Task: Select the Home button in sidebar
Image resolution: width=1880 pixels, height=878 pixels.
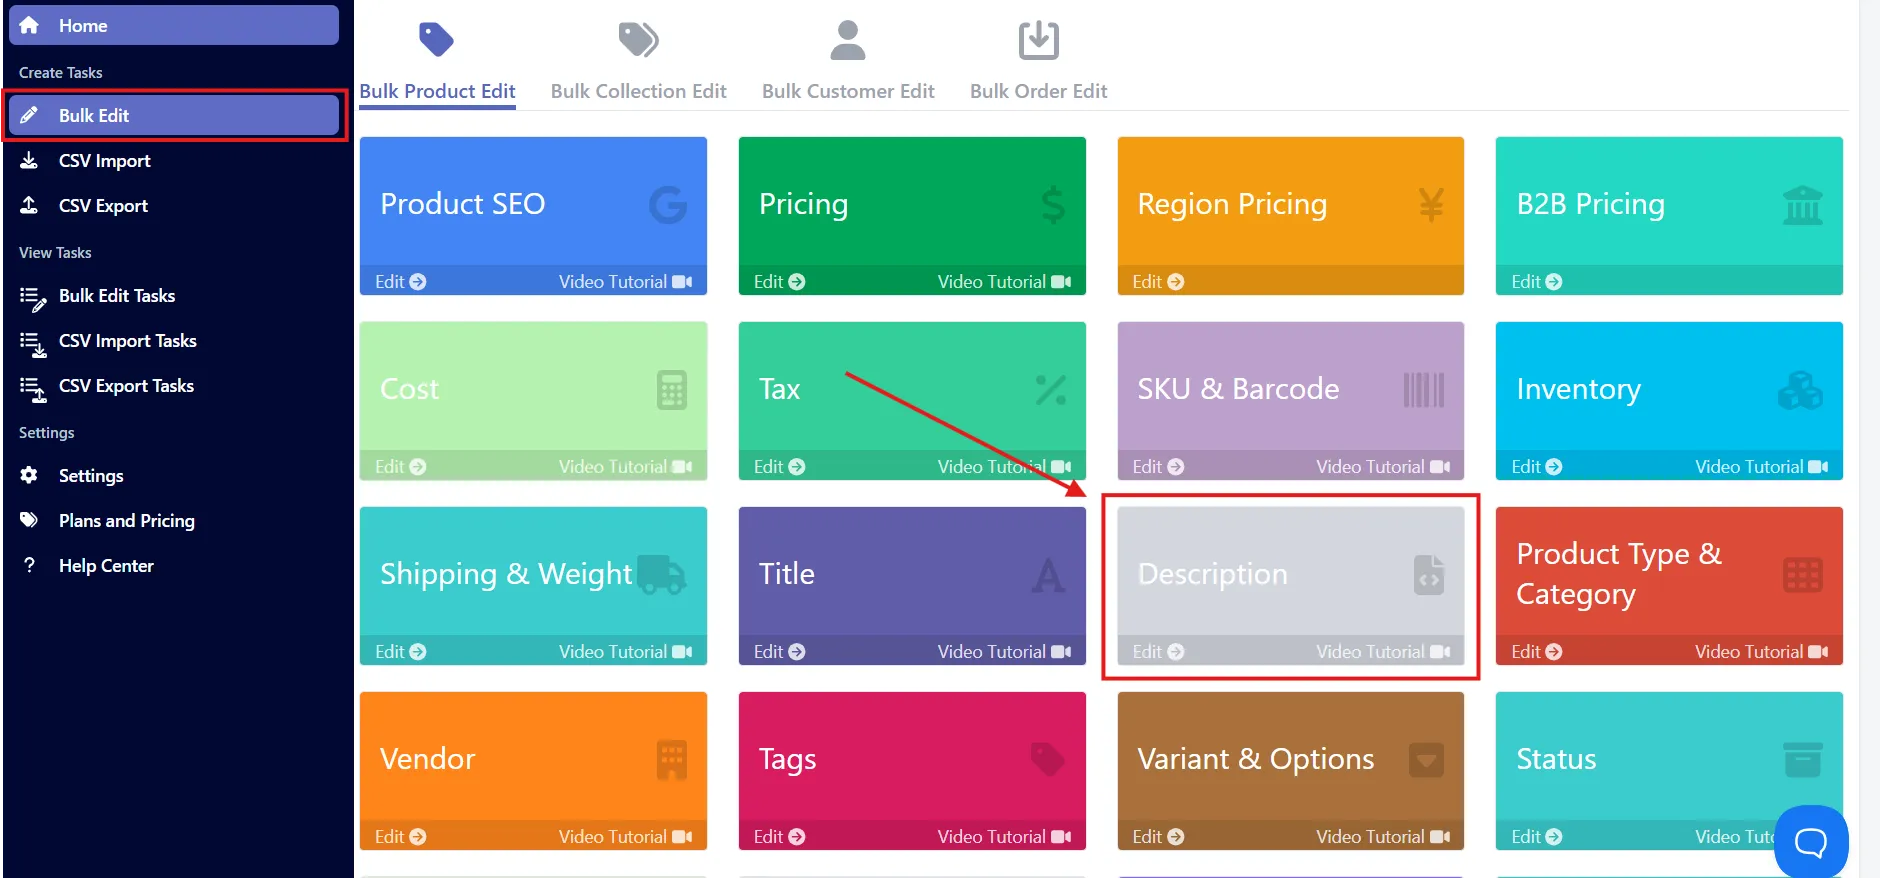Action: point(174,25)
